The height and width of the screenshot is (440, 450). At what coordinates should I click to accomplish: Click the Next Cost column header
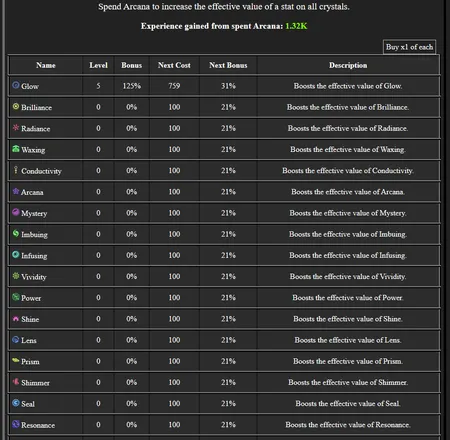pyautogui.click(x=174, y=65)
